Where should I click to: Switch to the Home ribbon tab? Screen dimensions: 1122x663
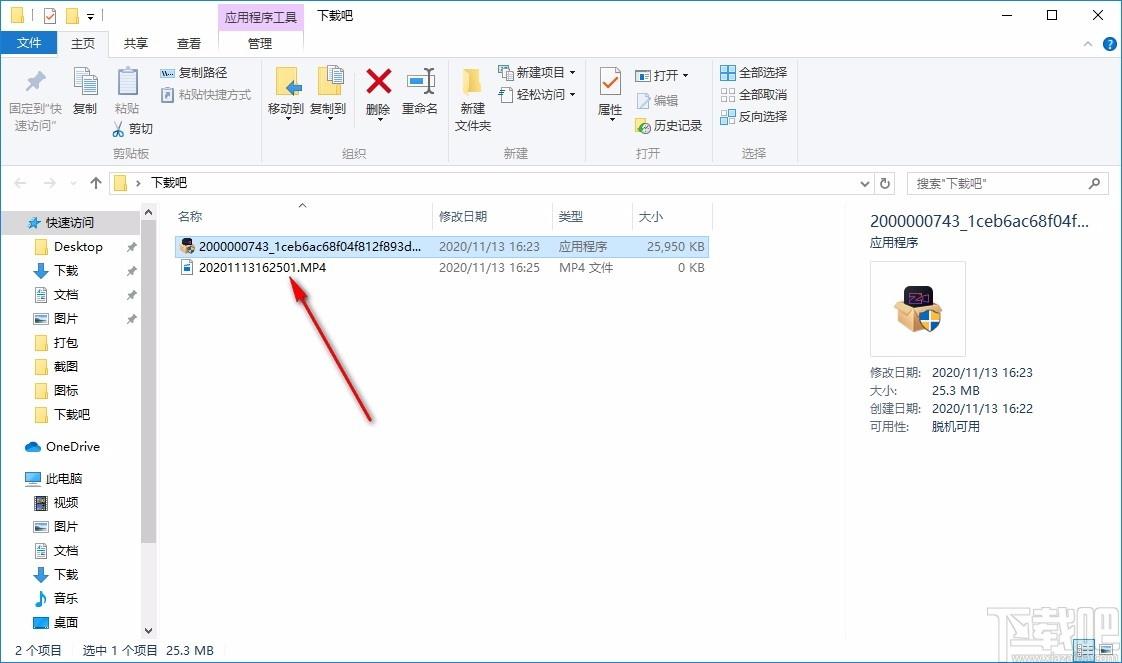click(82, 44)
